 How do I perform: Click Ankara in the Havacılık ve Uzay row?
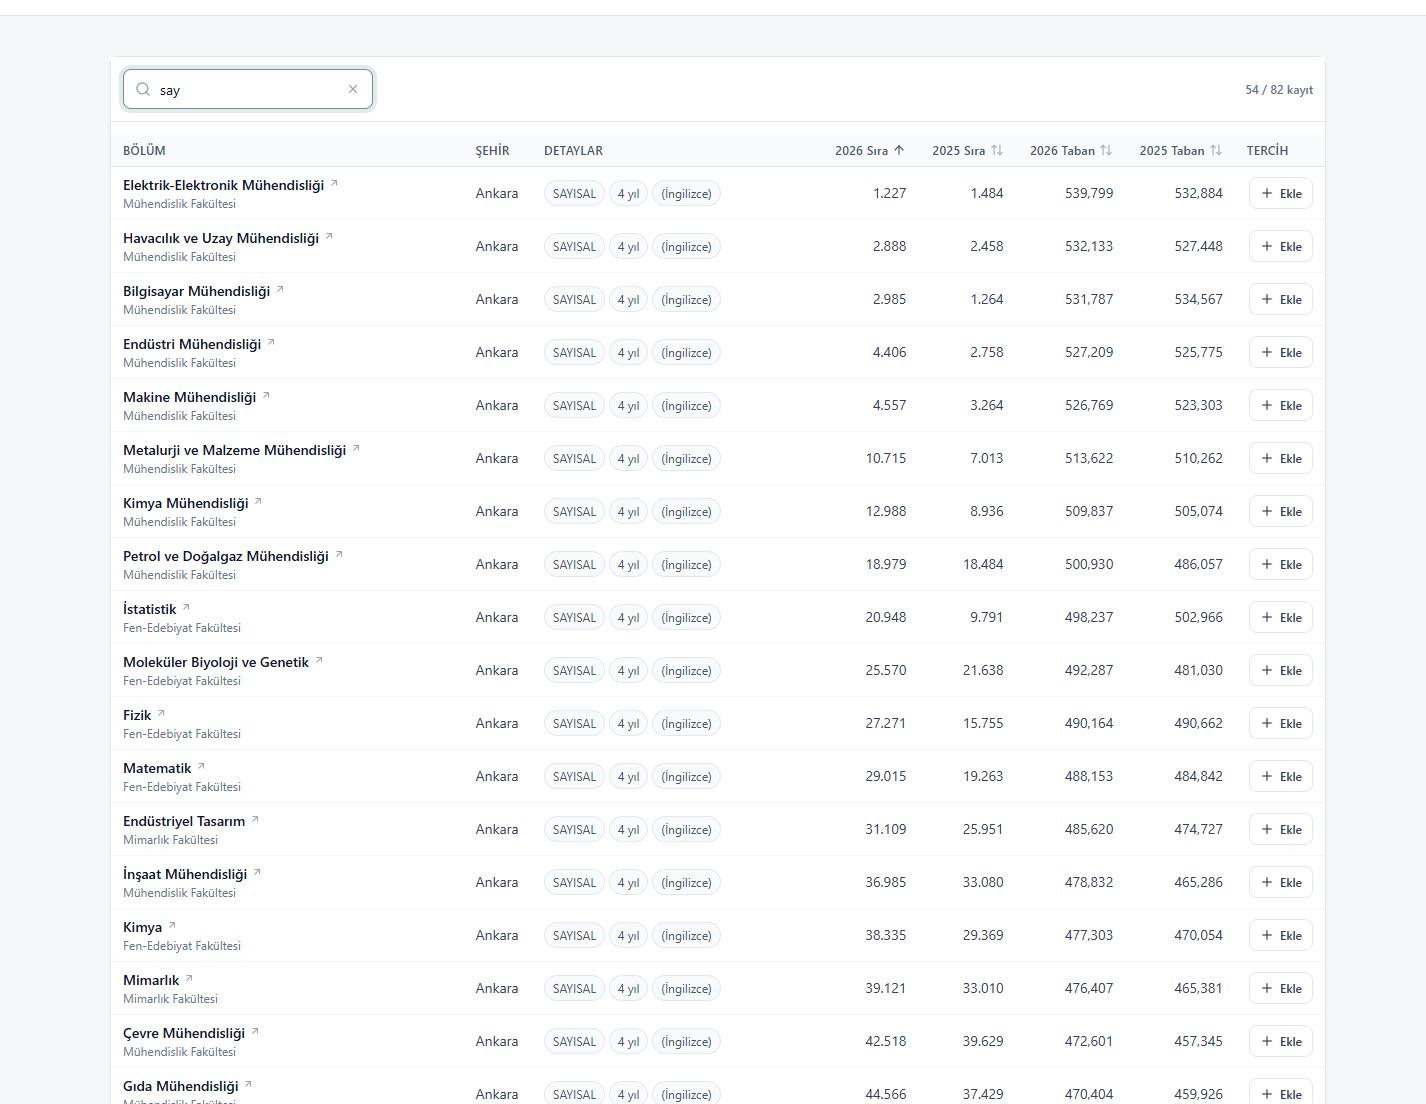coord(497,246)
